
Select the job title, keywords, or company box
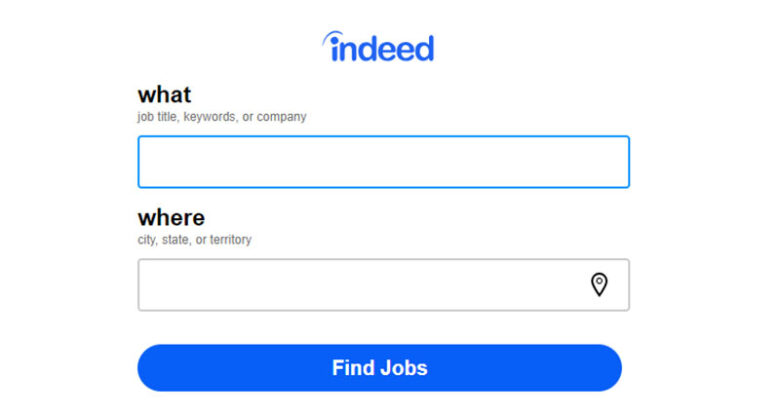coord(383,162)
